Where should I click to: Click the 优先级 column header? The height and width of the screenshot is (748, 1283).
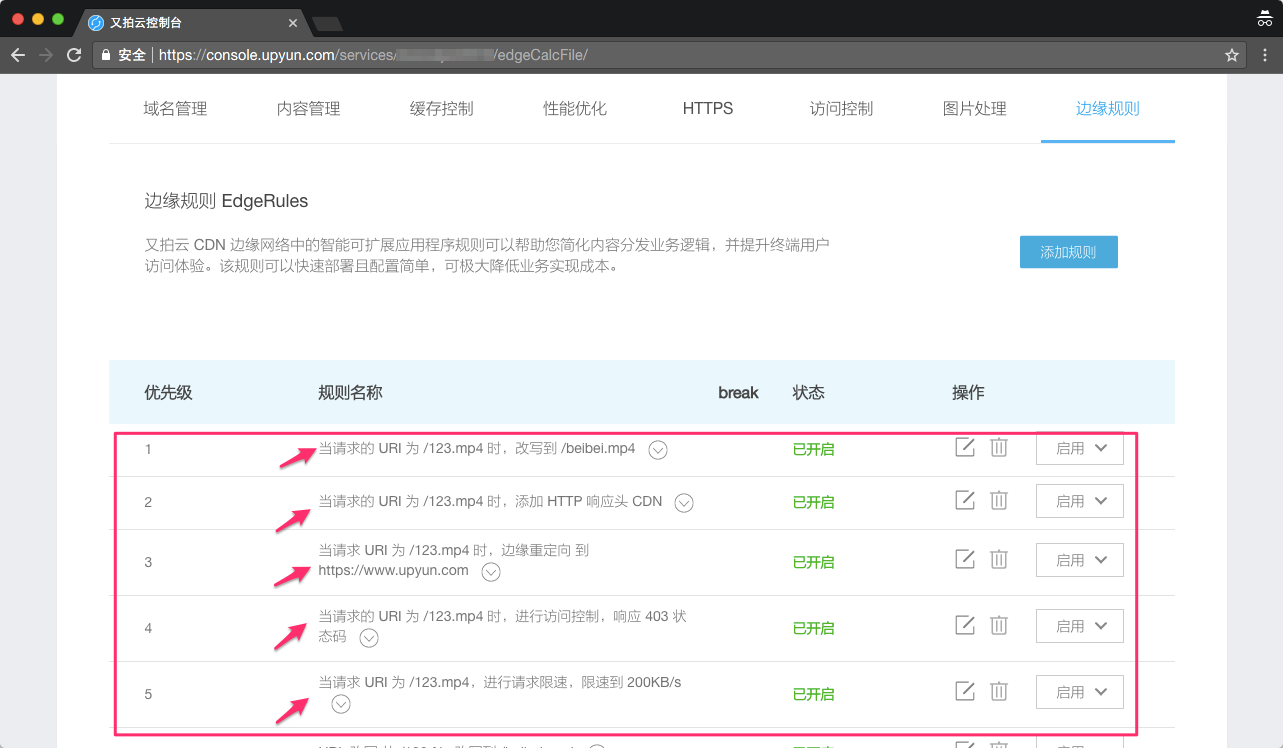point(168,392)
